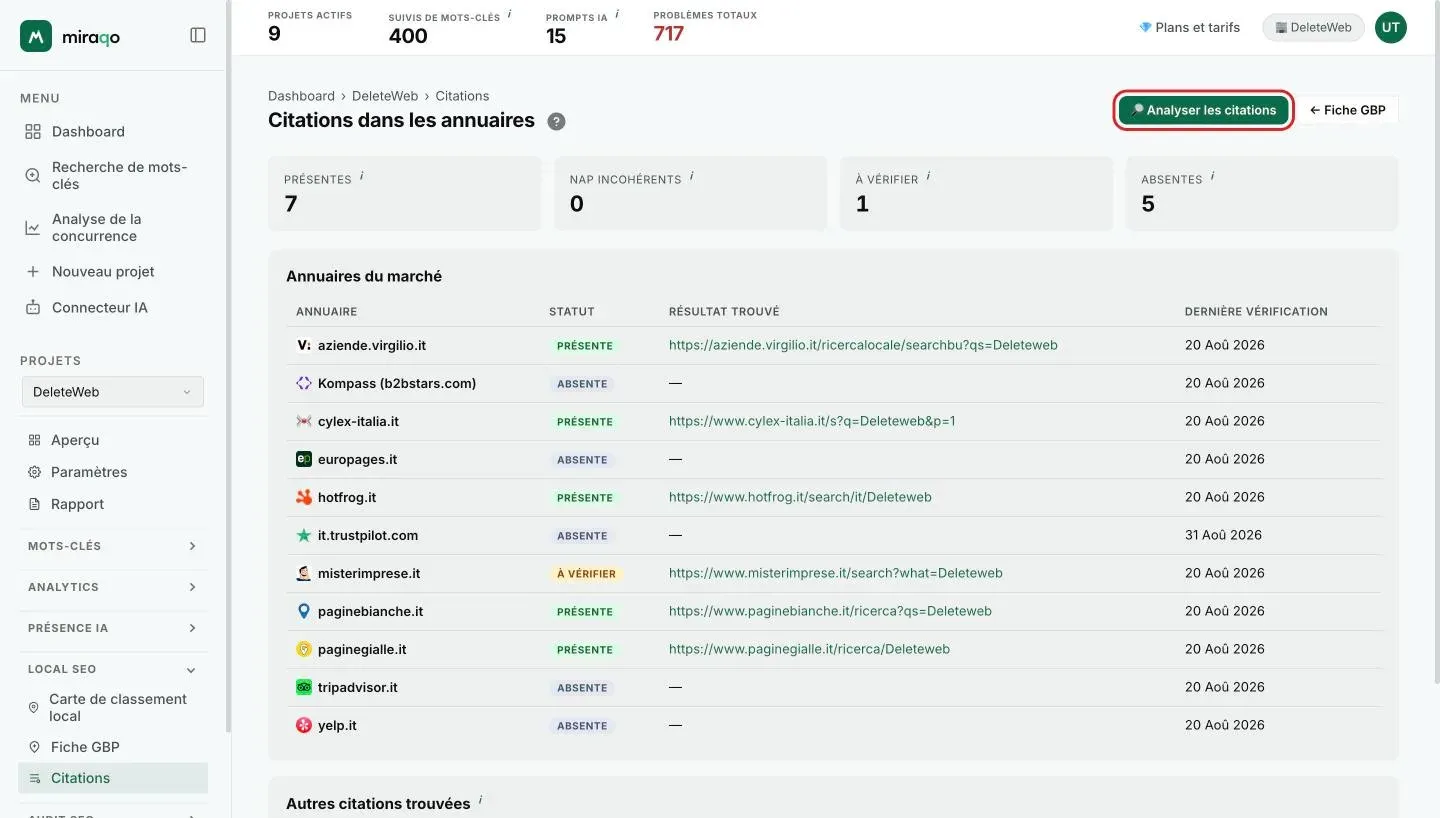Click the info icon on À vérifier card
This screenshot has width=1440, height=818.
(928, 176)
